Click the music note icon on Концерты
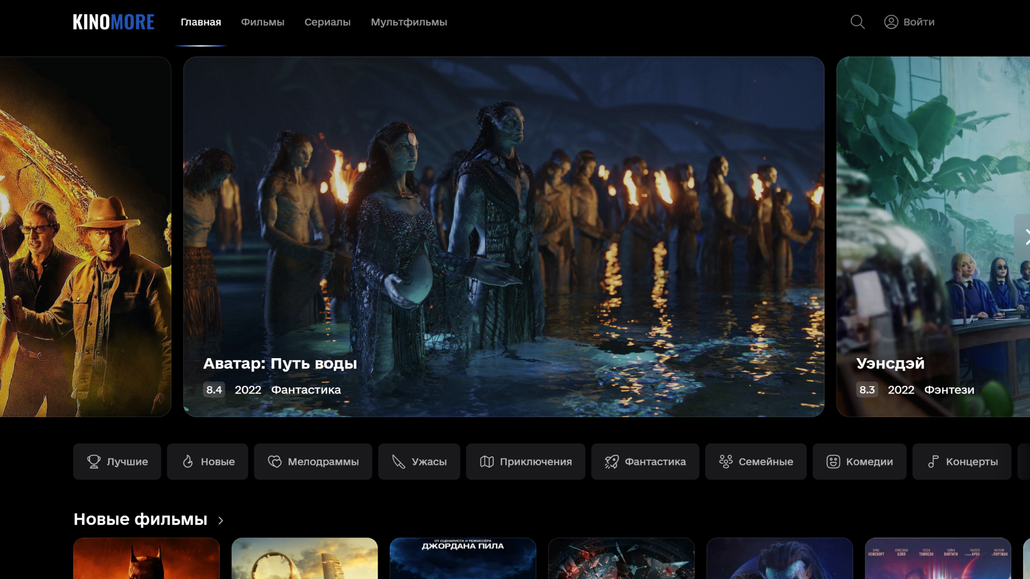This screenshot has height=579, width=1030. point(933,462)
